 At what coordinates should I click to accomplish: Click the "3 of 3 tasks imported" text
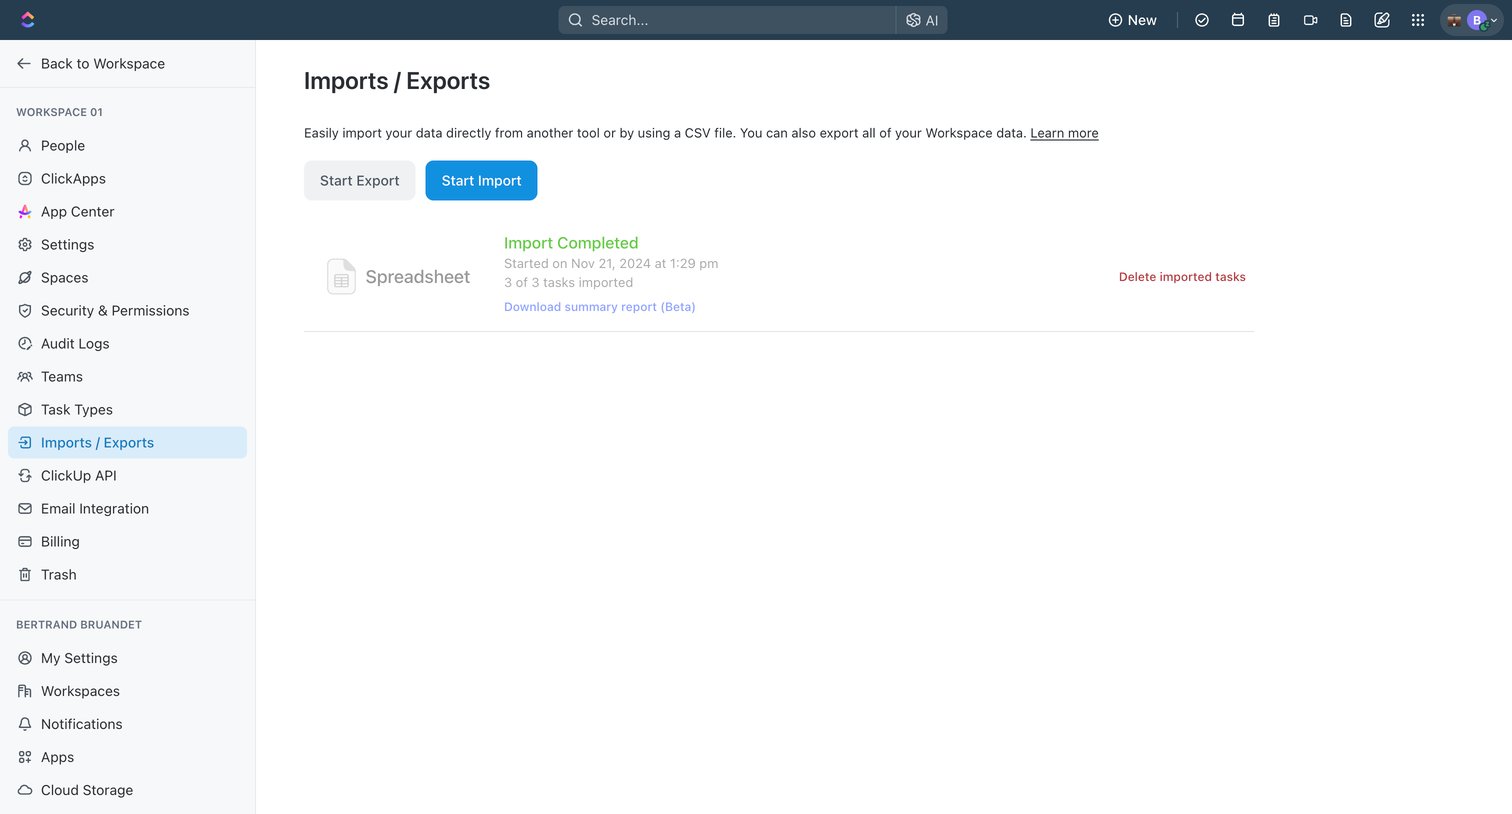568,283
